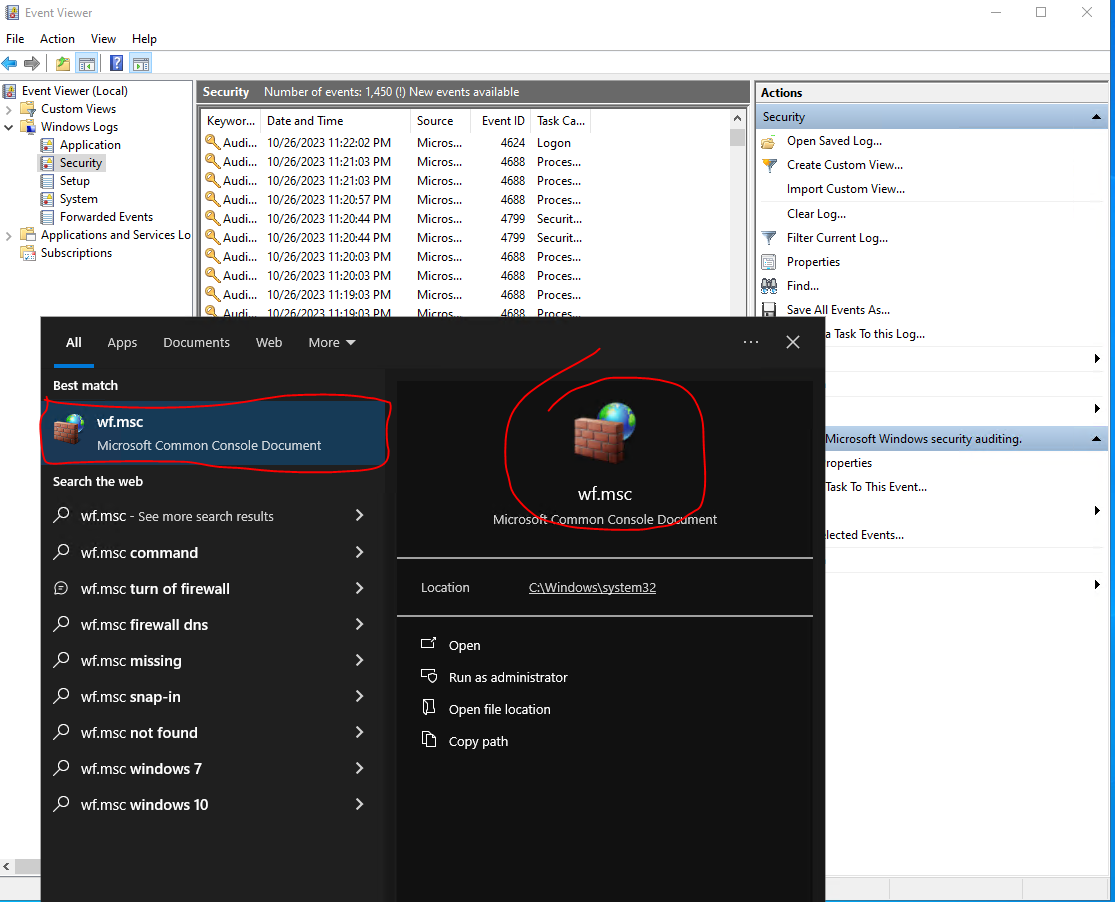The height and width of the screenshot is (902, 1115).
Task: Expand arrow for 'wf.msc turn of firewall'
Action: coord(359,588)
